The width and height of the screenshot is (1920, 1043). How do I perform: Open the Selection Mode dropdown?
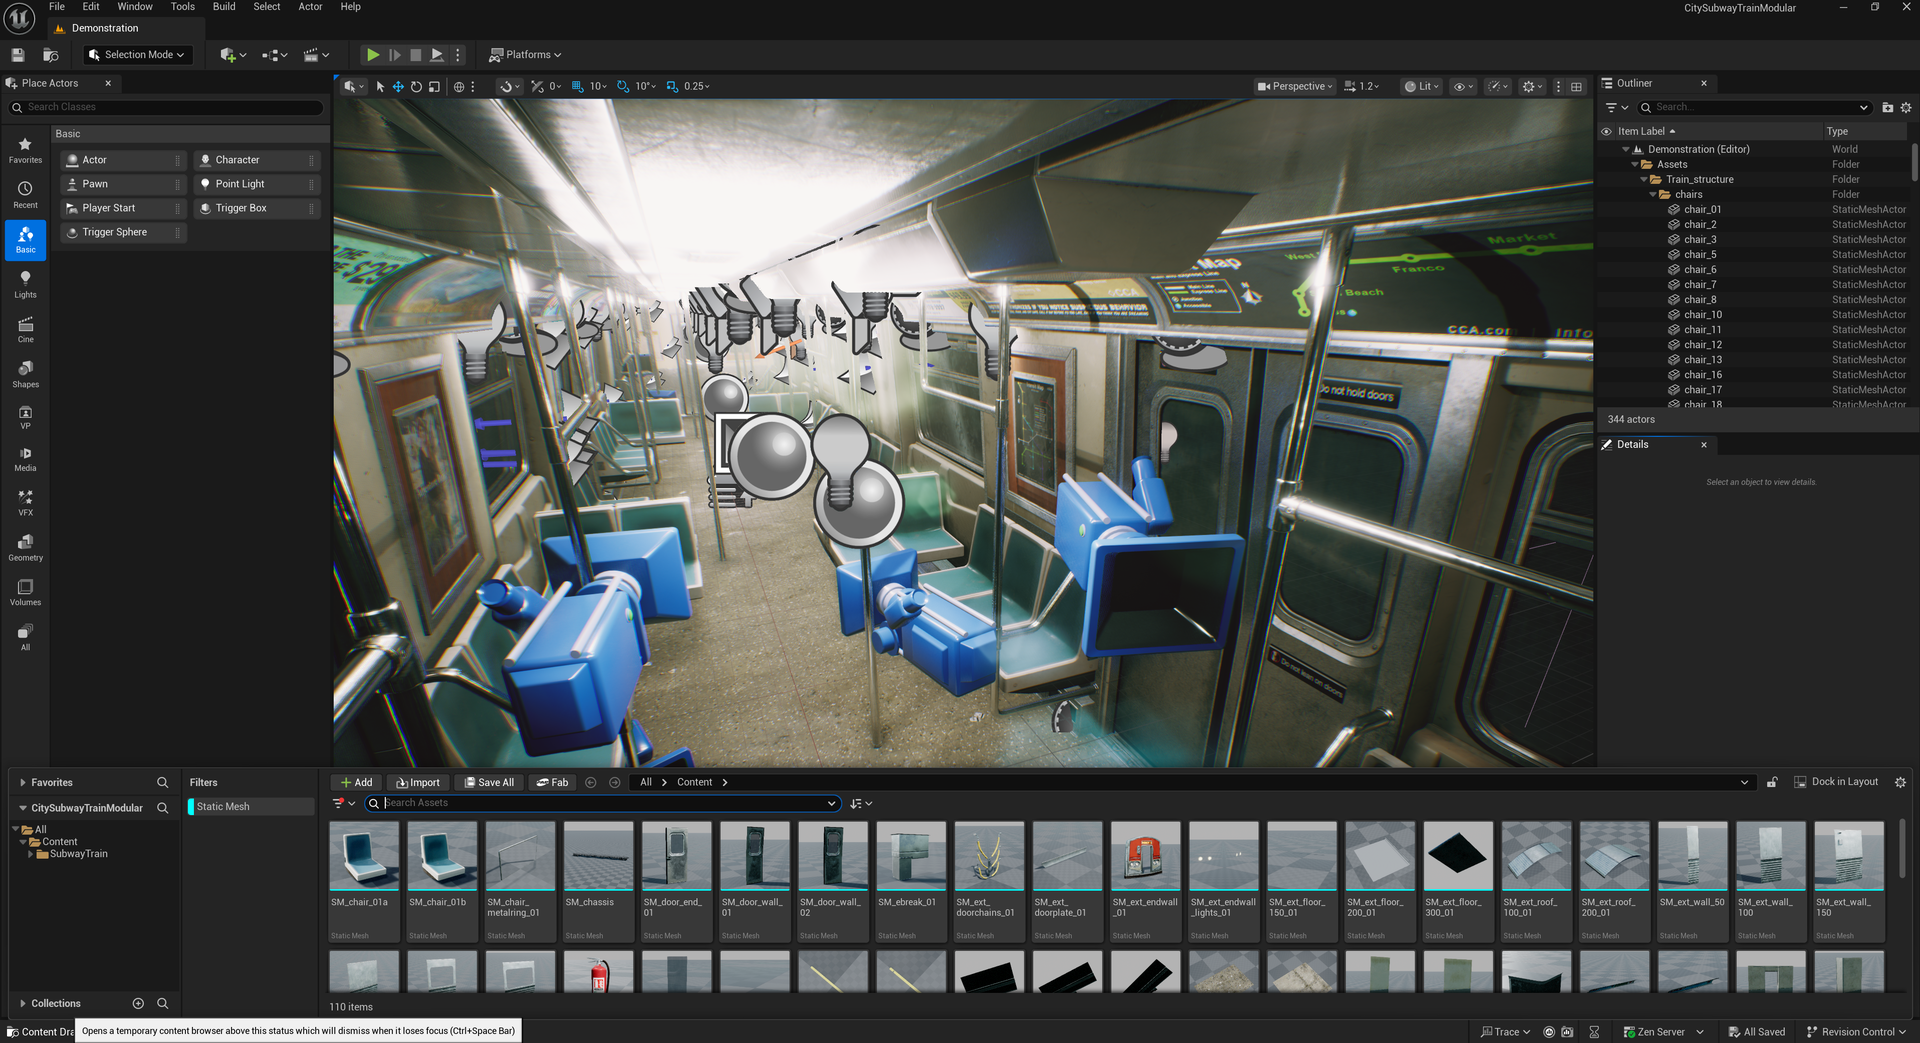coord(137,55)
